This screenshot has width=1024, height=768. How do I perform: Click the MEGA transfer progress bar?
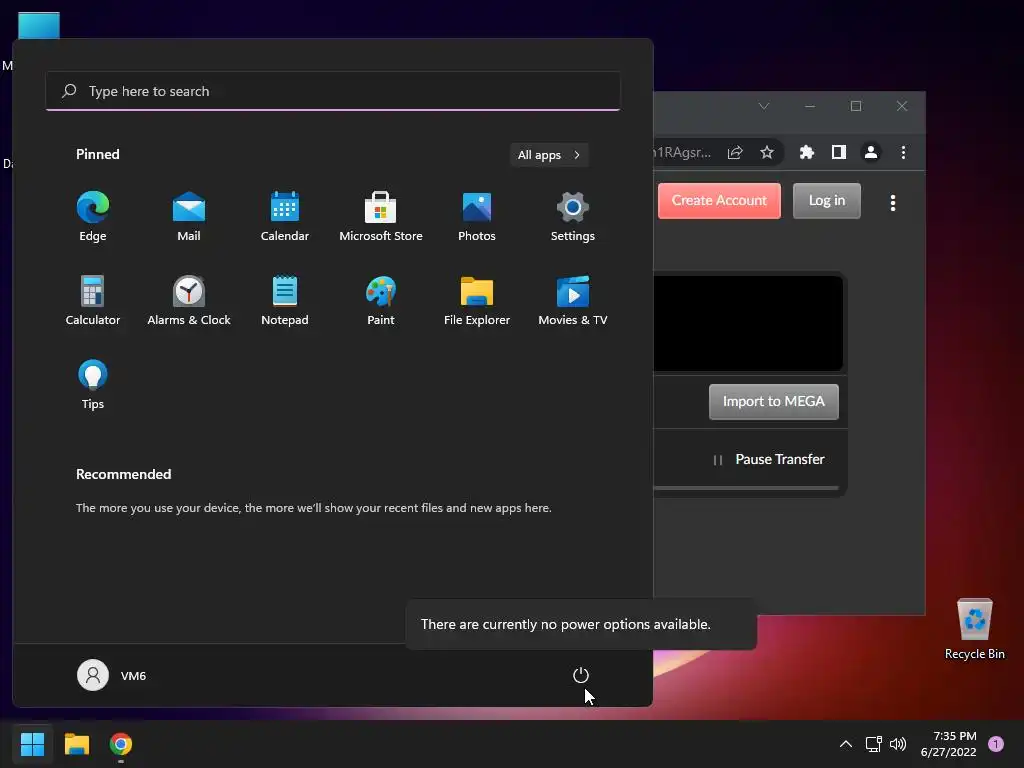[746, 488]
